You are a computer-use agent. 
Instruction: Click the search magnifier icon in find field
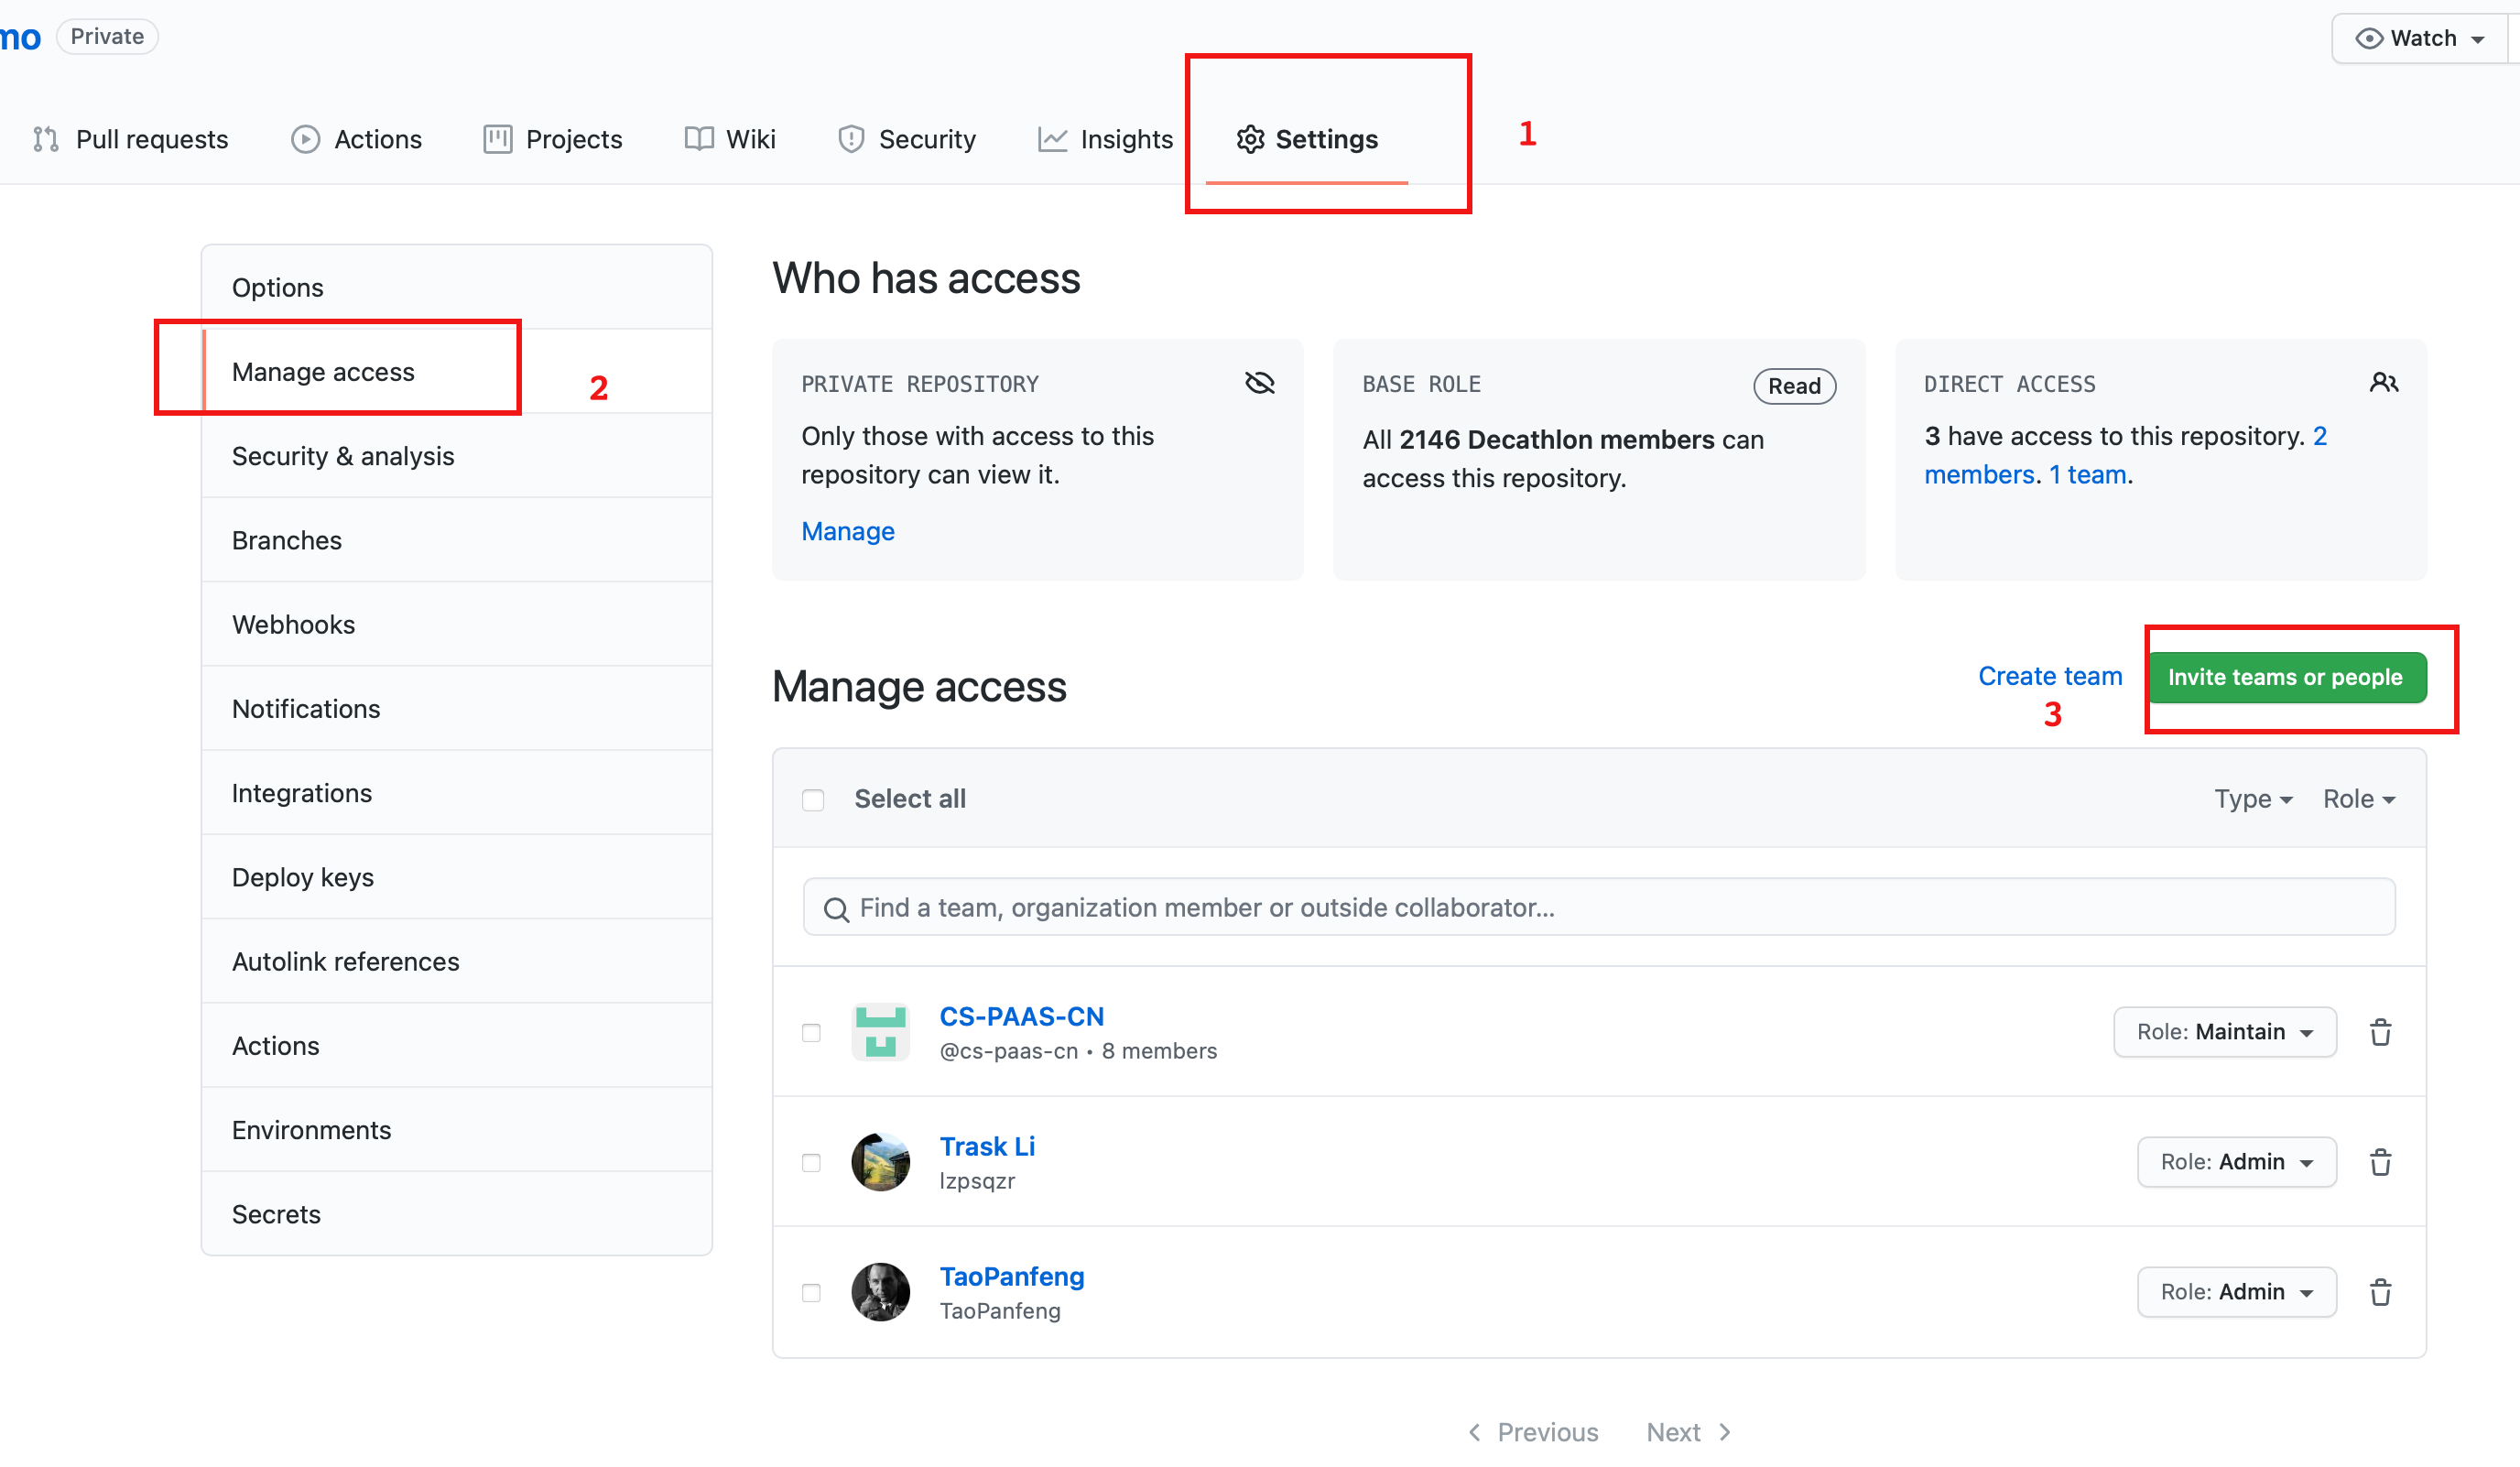(836, 908)
